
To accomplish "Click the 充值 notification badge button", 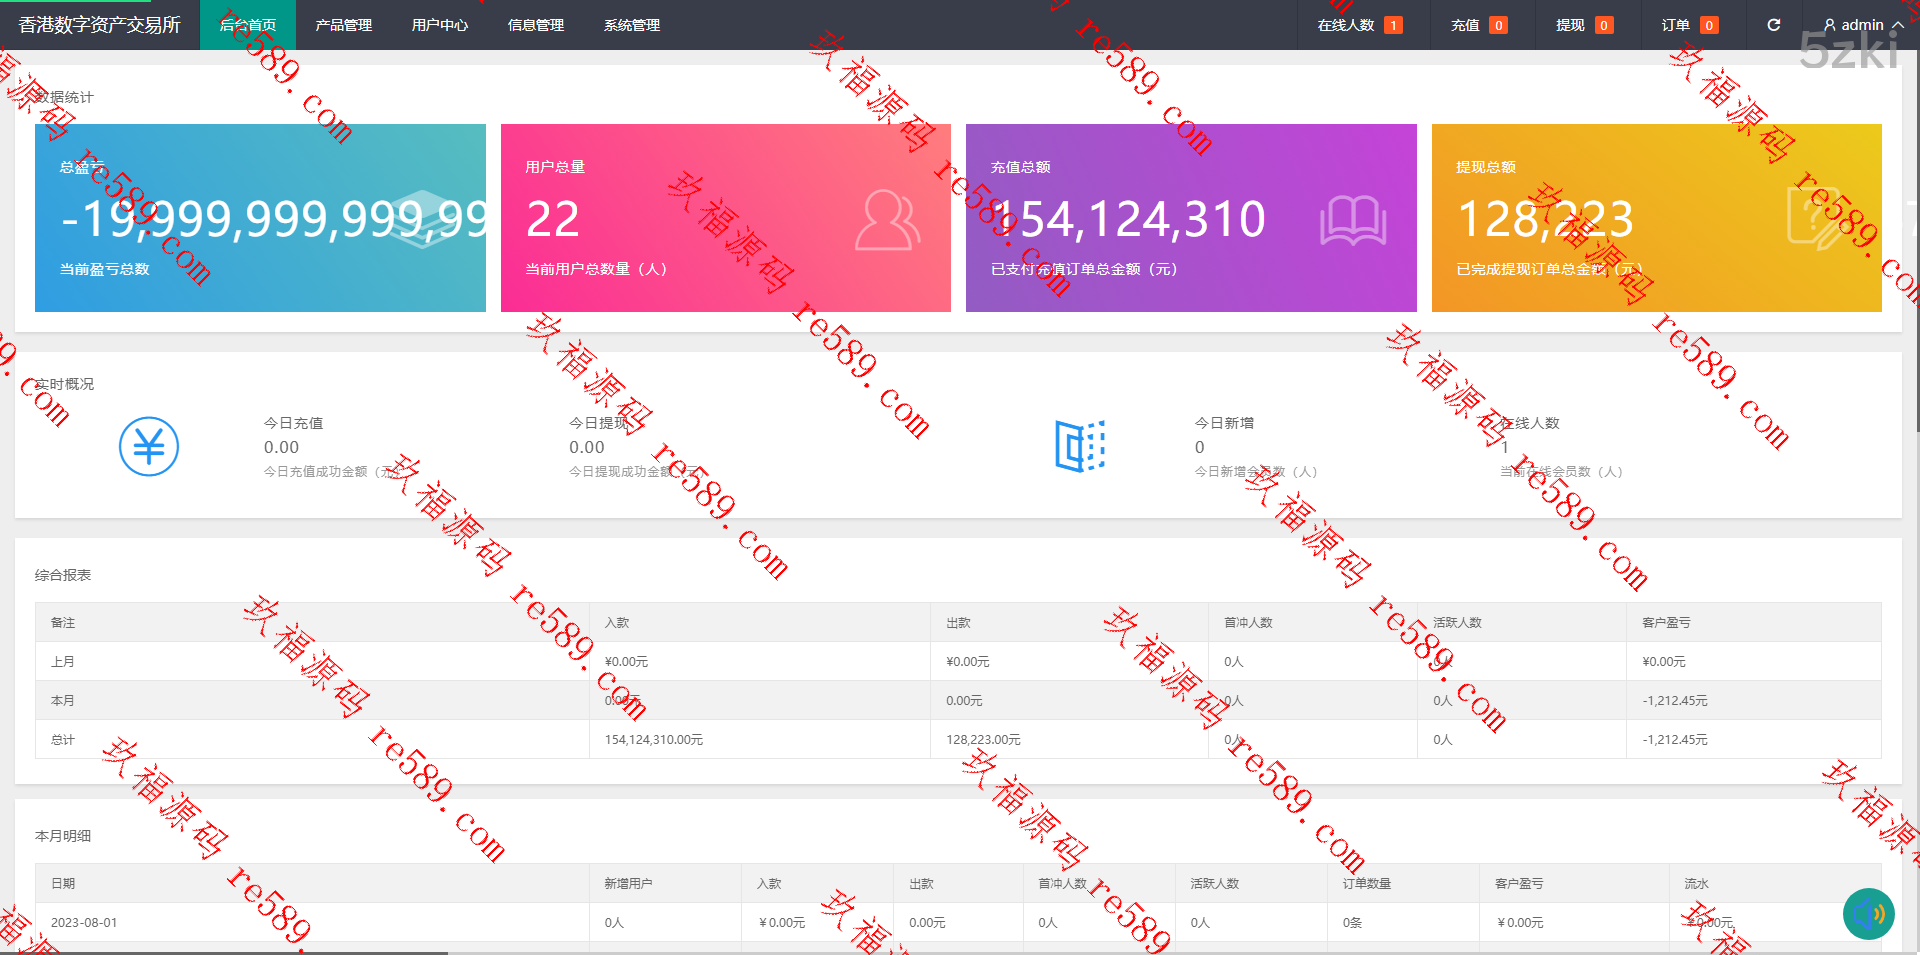I will 1478,25.
